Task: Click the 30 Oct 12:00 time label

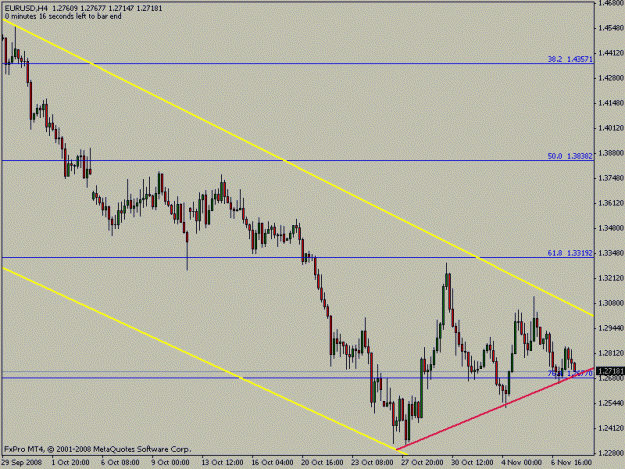Action: [x=472, y=463]
